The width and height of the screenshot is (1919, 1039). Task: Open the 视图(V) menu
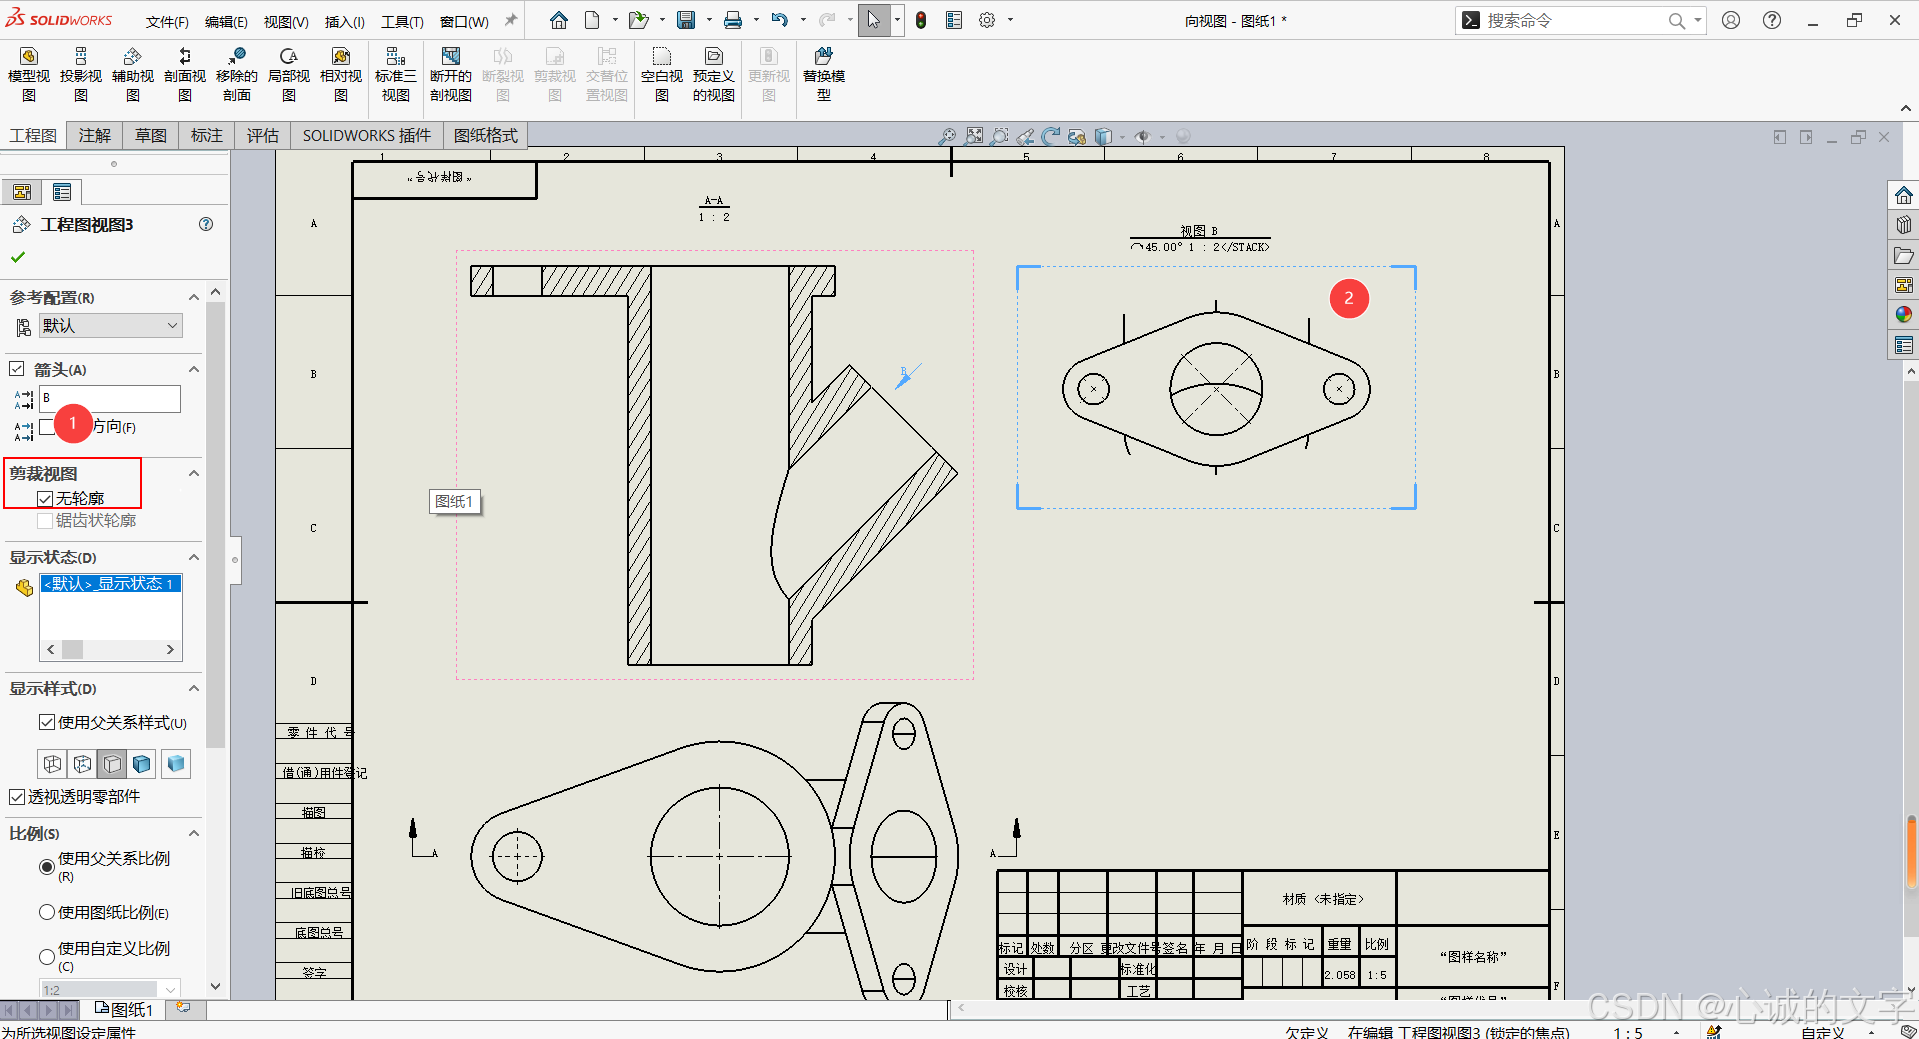pyautogui.click(x=286, y=21)
